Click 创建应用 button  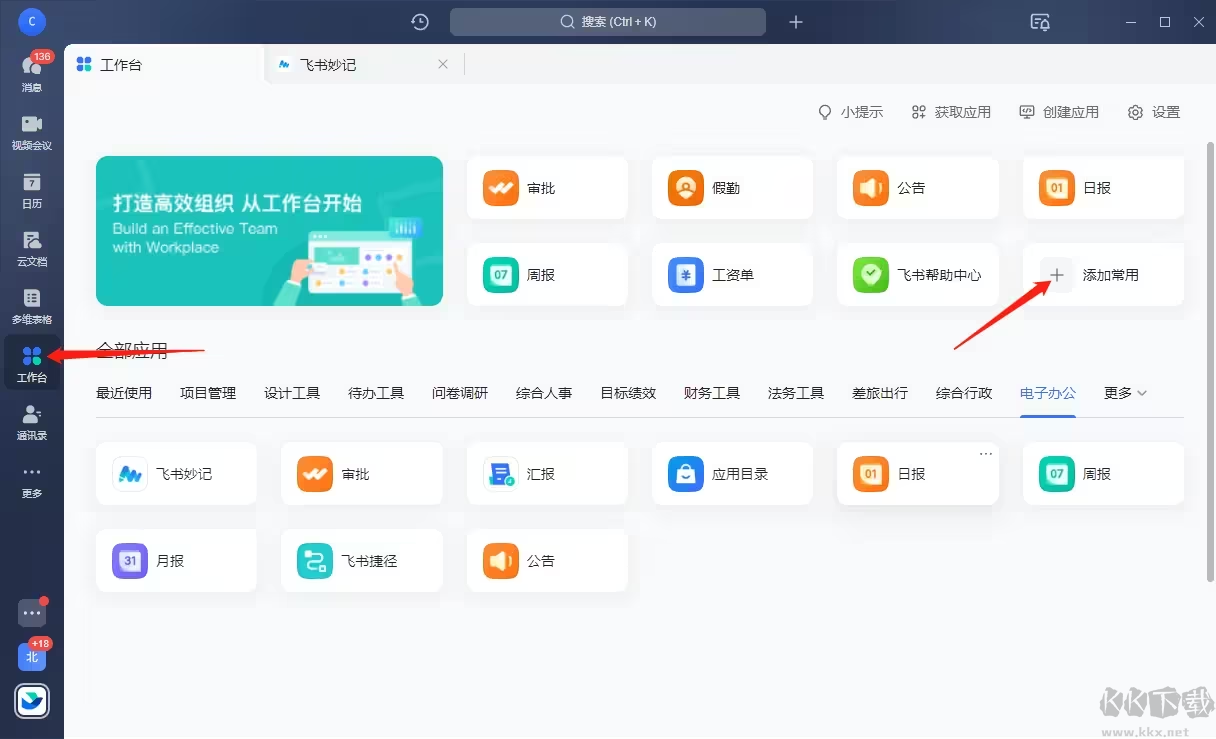pyautogui.click(x=1059, y=112)
